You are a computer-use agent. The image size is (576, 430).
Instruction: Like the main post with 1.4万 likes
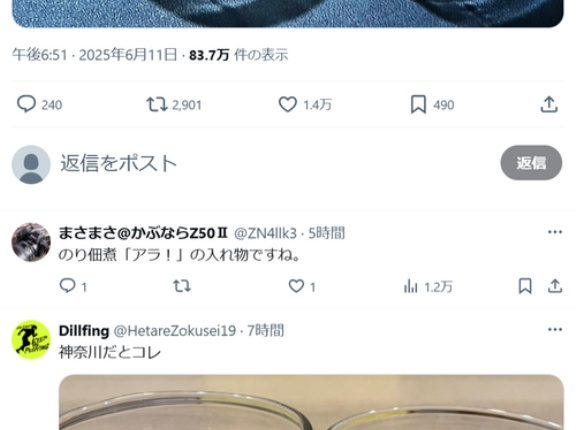pyautogui.click(x=288, y=104)
